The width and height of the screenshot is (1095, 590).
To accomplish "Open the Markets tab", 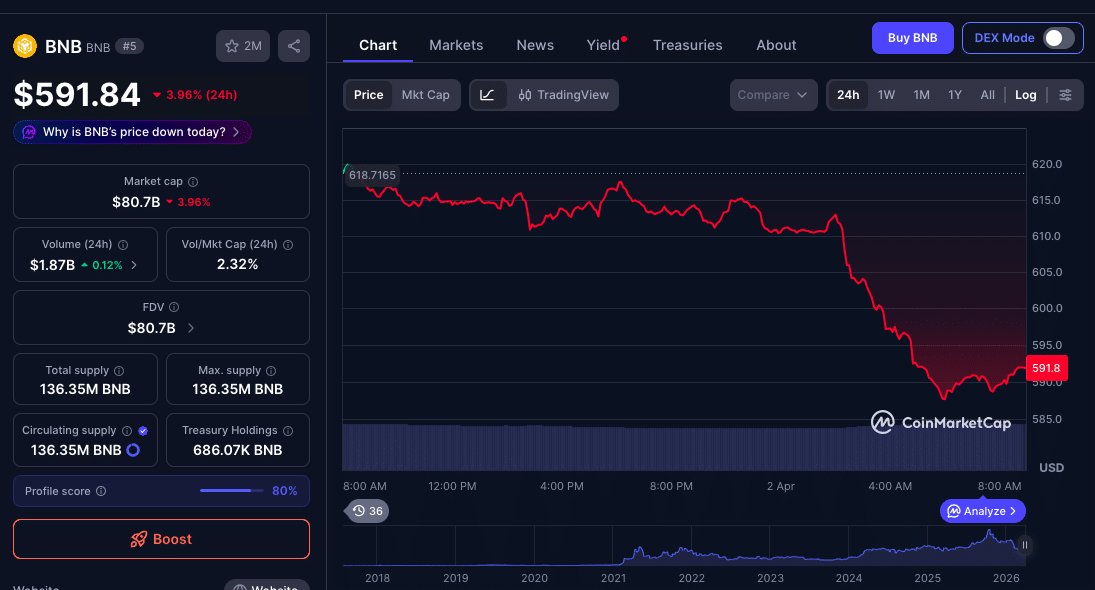I will (x=456, y=45).
